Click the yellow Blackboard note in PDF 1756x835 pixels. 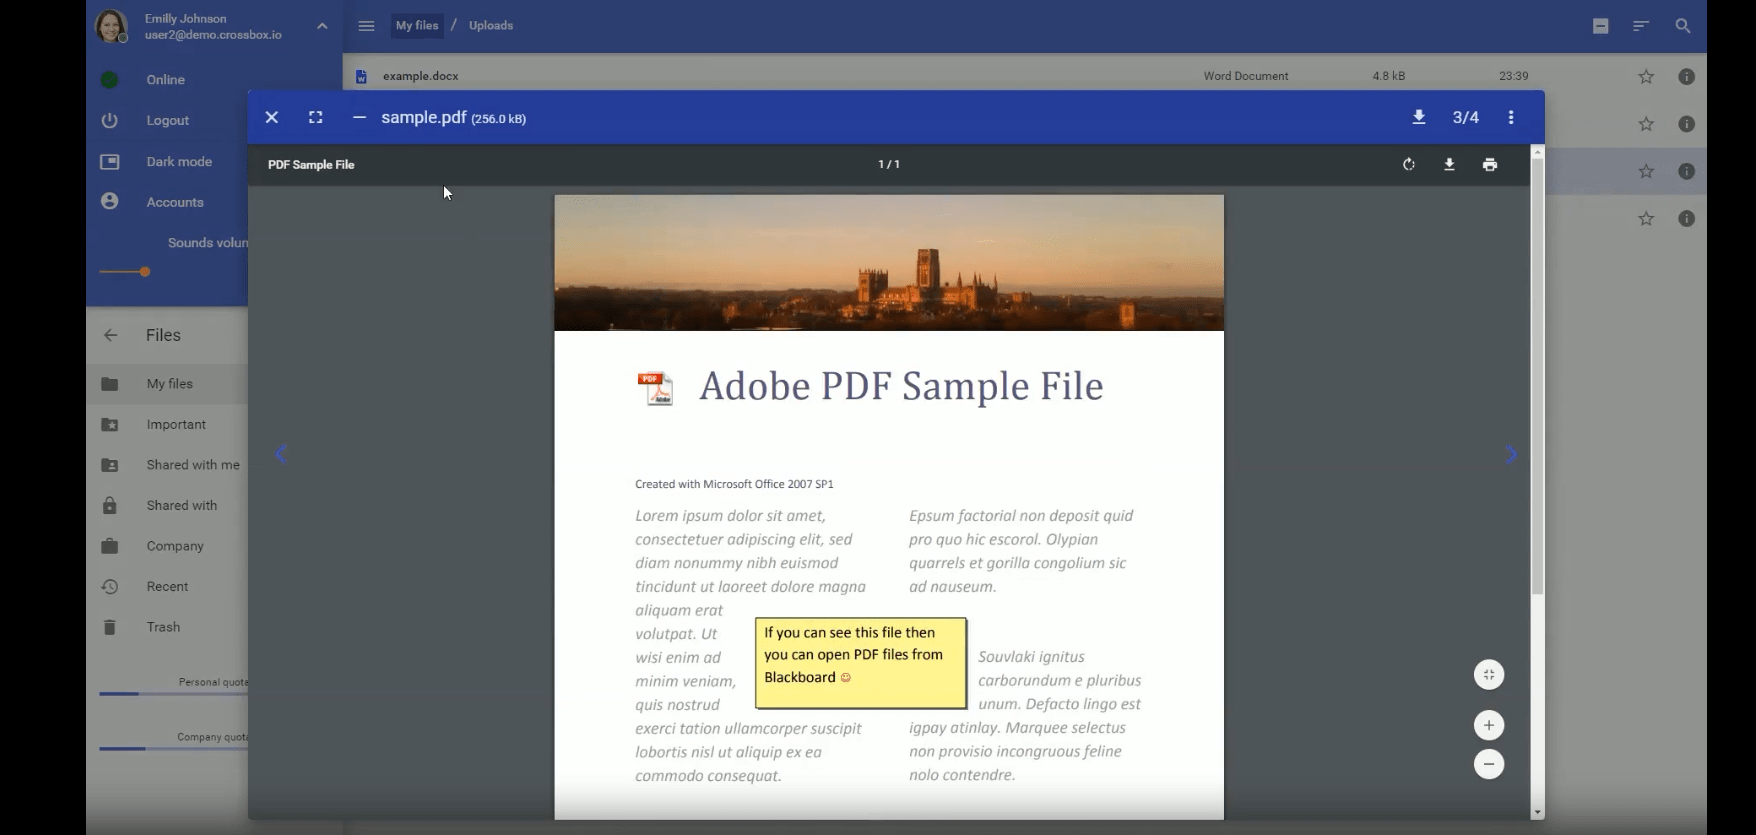point(861,663)
